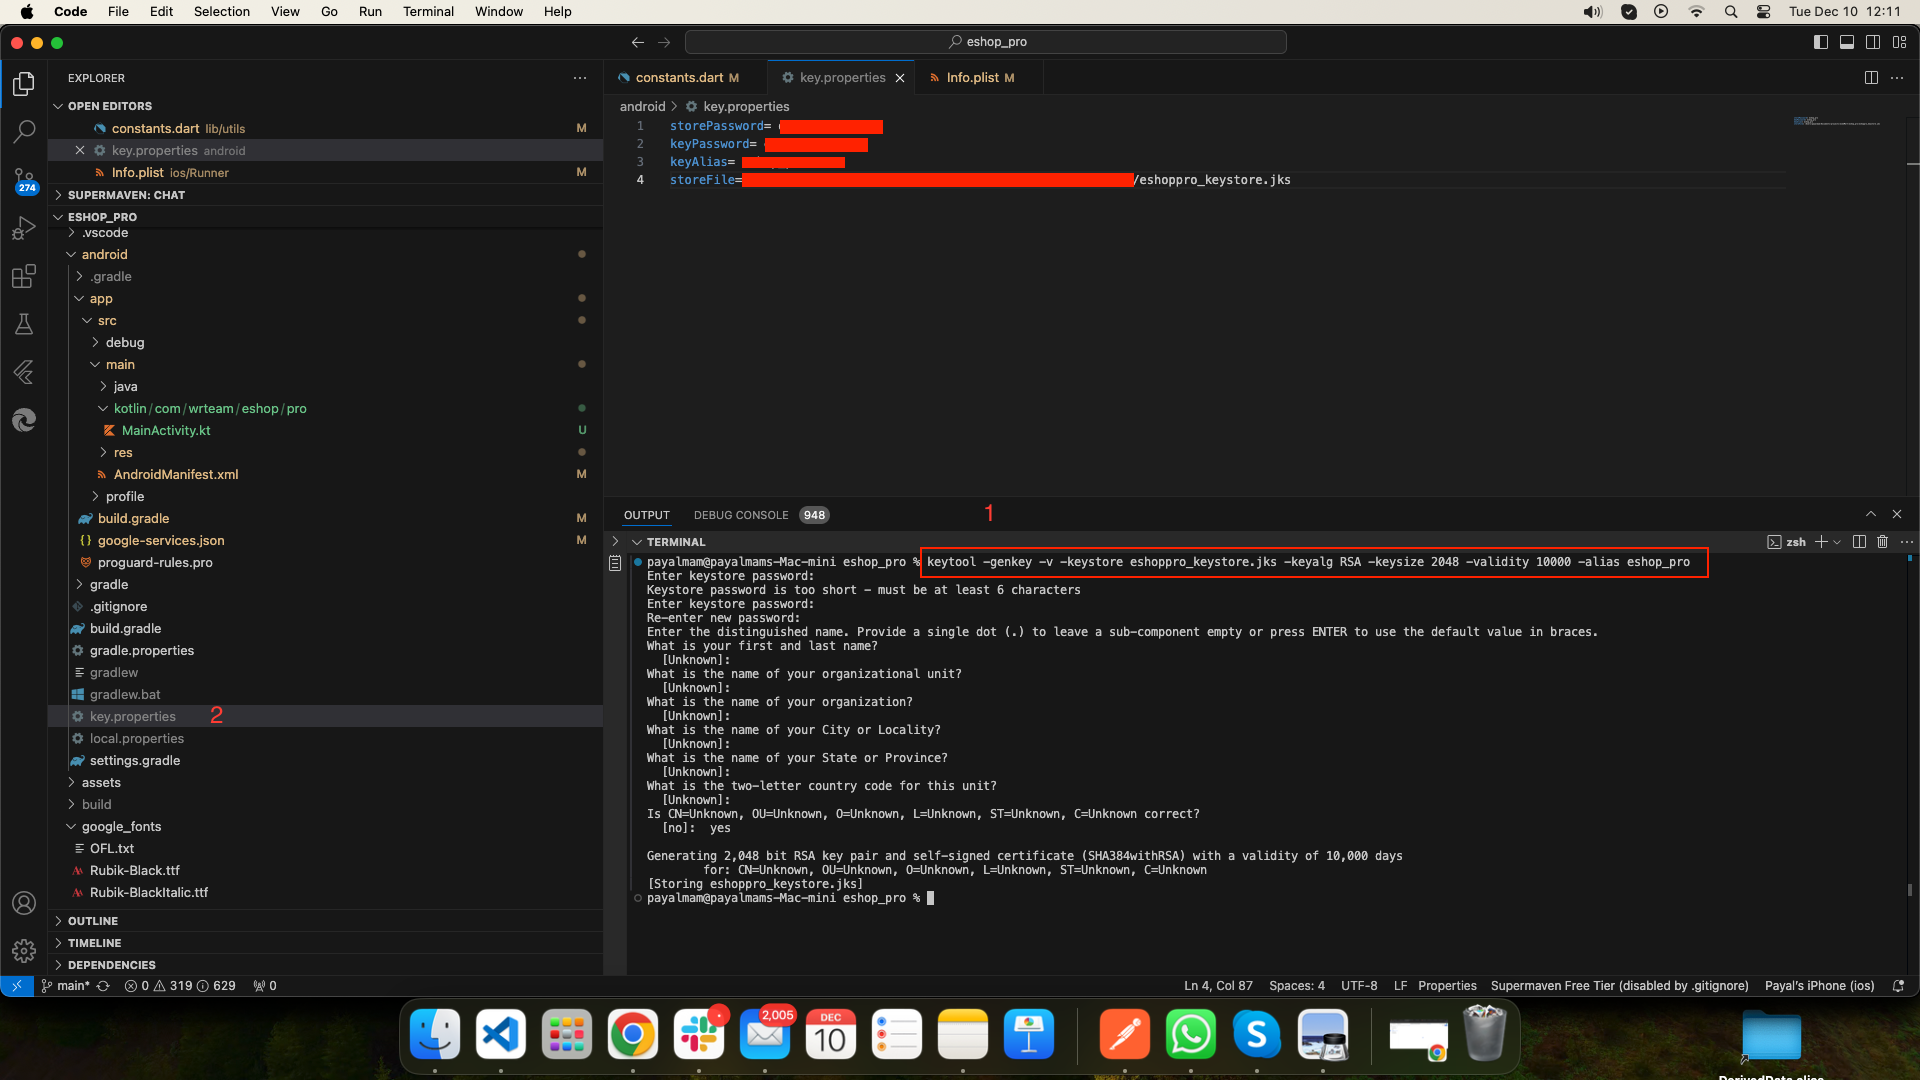Click the eshop_pro command center search box

[x=986, y=42]
